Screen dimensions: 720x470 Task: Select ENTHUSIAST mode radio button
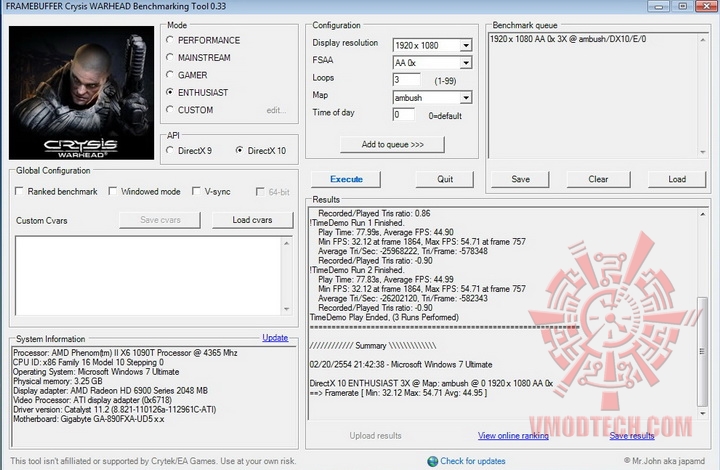pos(170,92)
